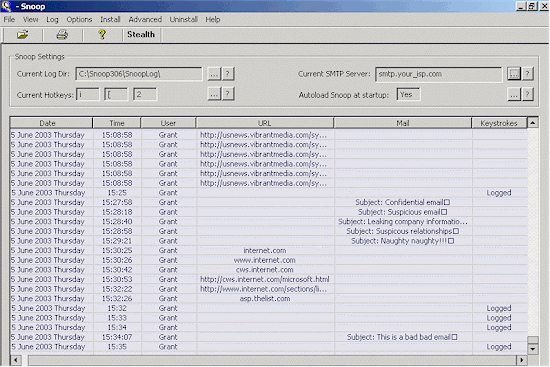Open the Options menu
The image size is (550, 367).
click(79, 20)
